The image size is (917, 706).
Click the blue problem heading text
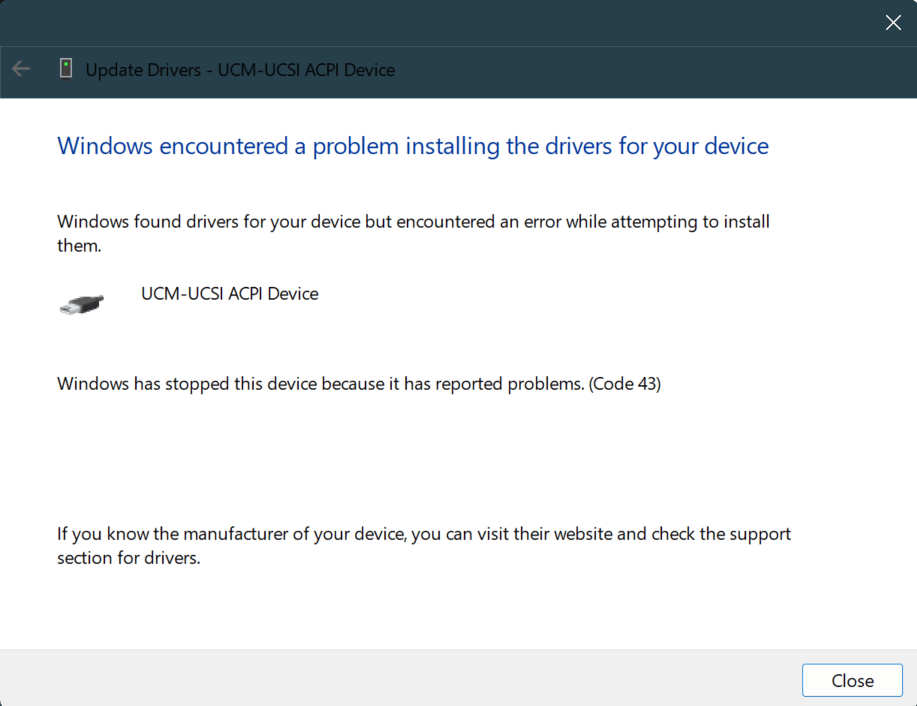[412, 146]
